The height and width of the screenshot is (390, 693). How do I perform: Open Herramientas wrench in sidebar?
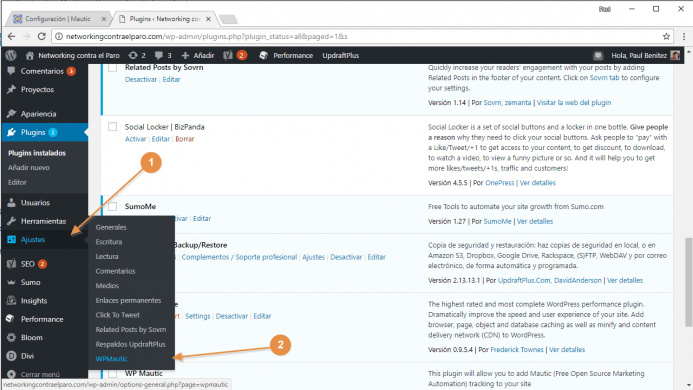(11, 221)
